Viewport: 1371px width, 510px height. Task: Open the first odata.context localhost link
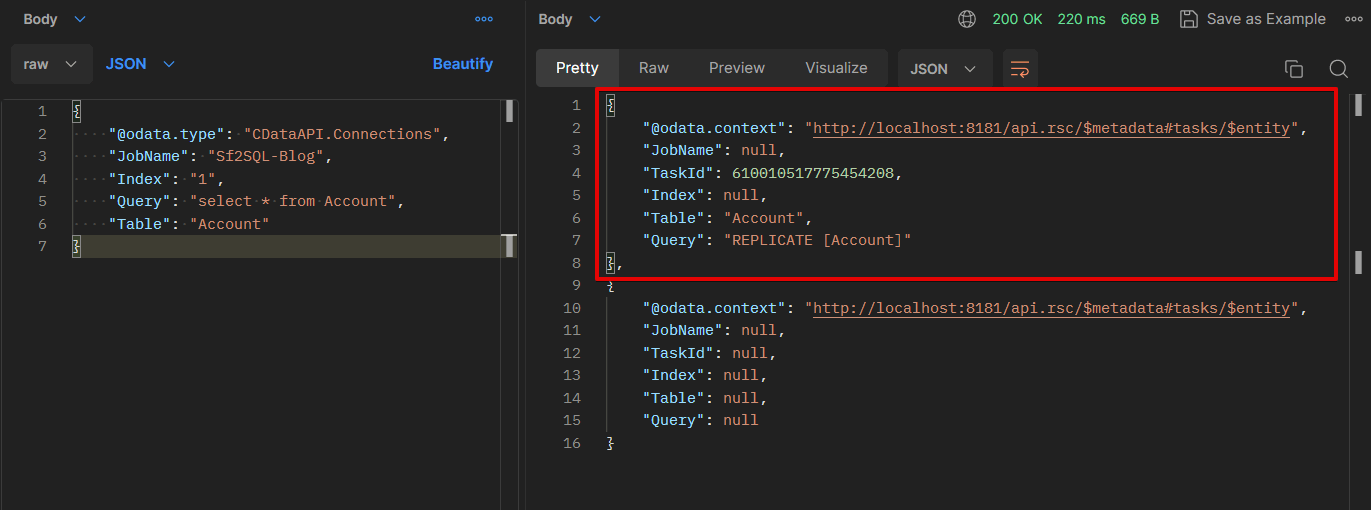click(x=1051, y=128)
